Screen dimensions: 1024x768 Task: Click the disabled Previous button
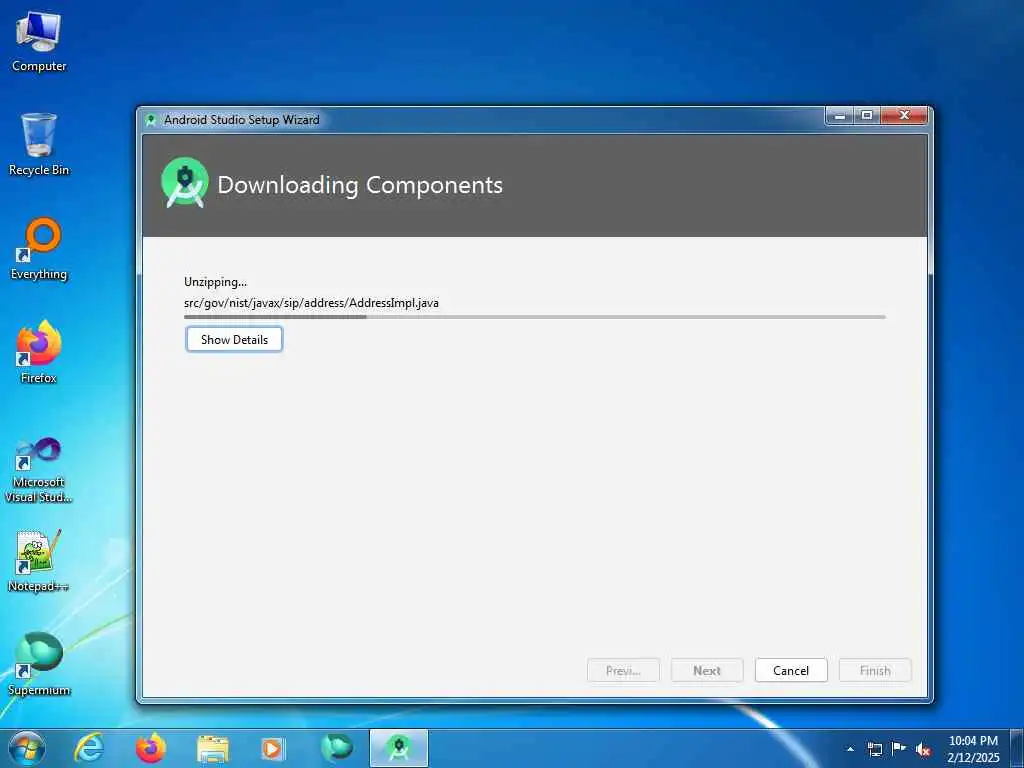click(623, 671)
